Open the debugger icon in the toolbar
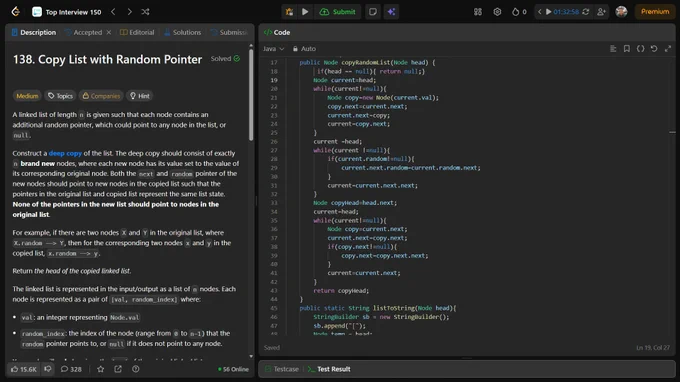680x382 pixels. [289, 12]
